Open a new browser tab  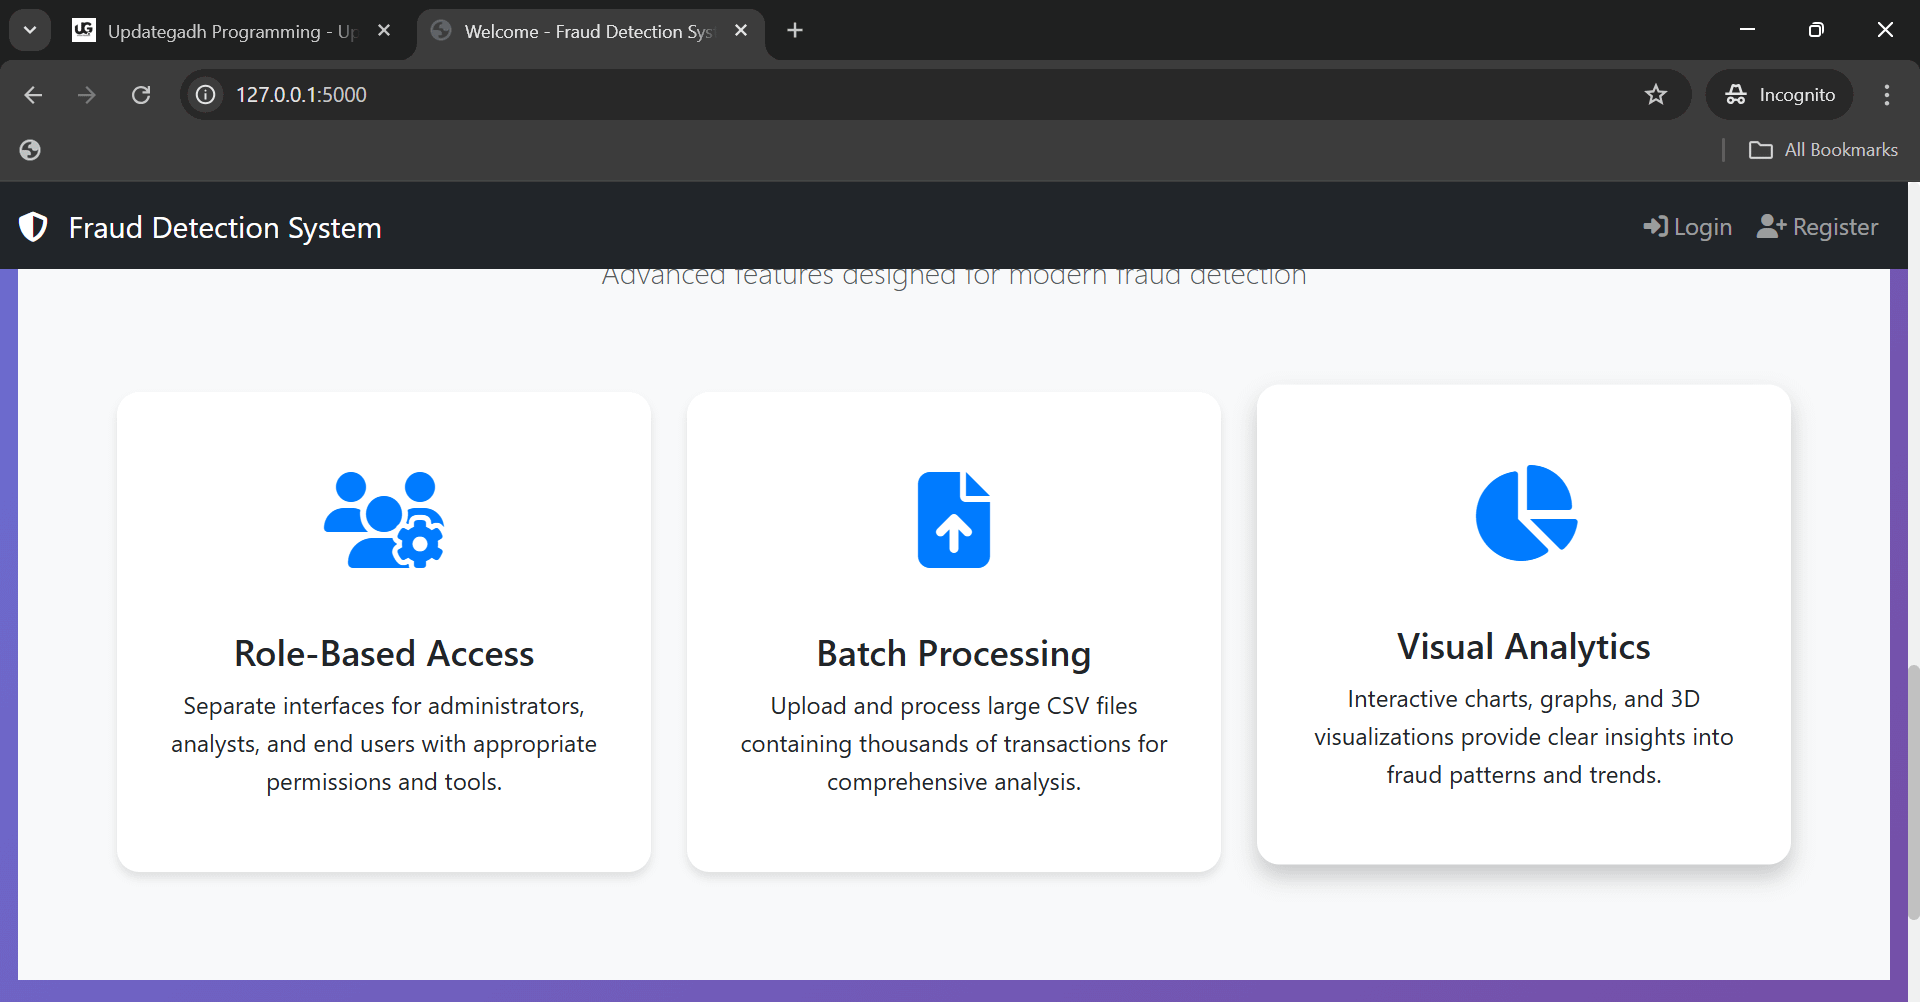pyautogui.click(x=795, y=31)
